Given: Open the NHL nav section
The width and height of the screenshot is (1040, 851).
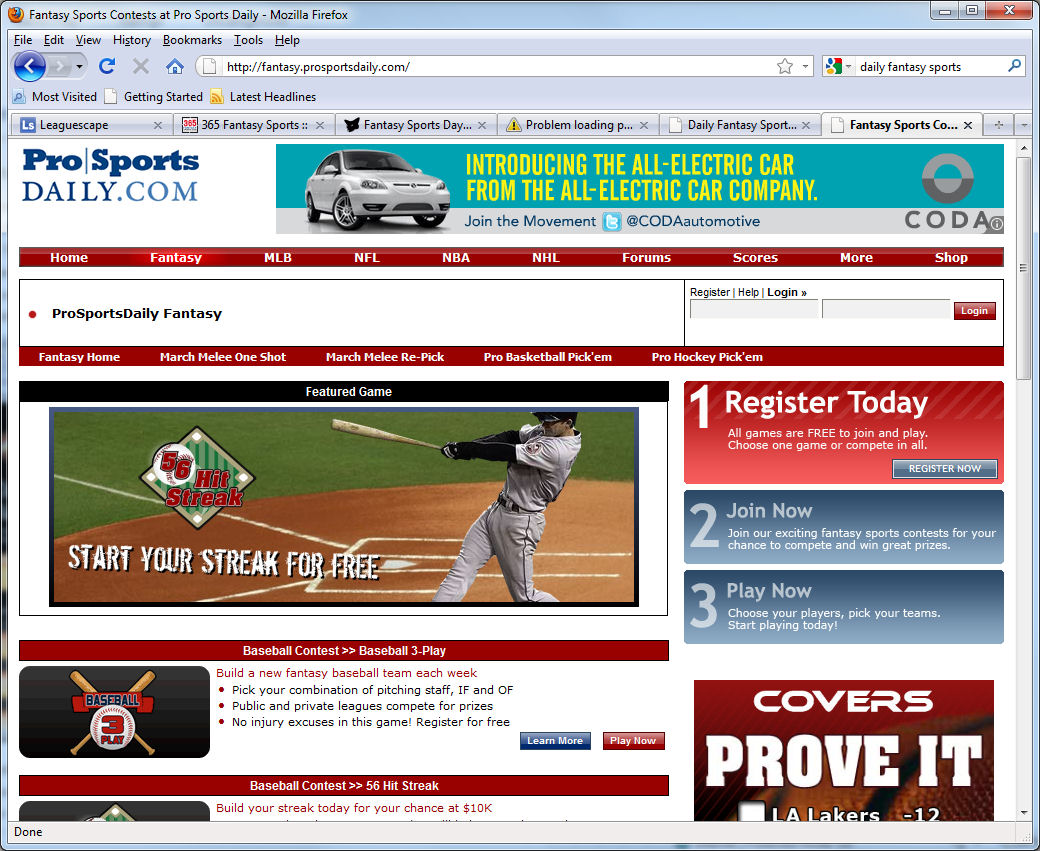Looking at the screenshot, I should coord(546,257).
